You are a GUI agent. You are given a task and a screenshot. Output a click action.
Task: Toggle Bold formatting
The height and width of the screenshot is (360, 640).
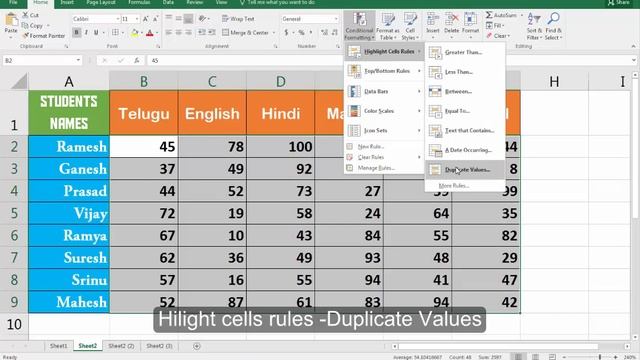(76, 32)
